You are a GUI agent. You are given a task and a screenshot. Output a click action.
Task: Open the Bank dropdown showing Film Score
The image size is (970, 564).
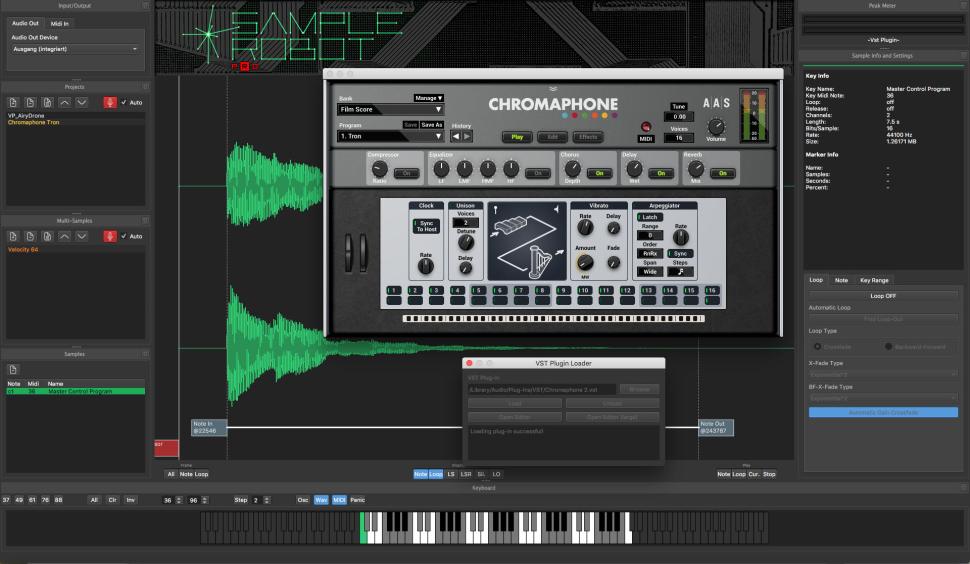(x=390, y=109)
